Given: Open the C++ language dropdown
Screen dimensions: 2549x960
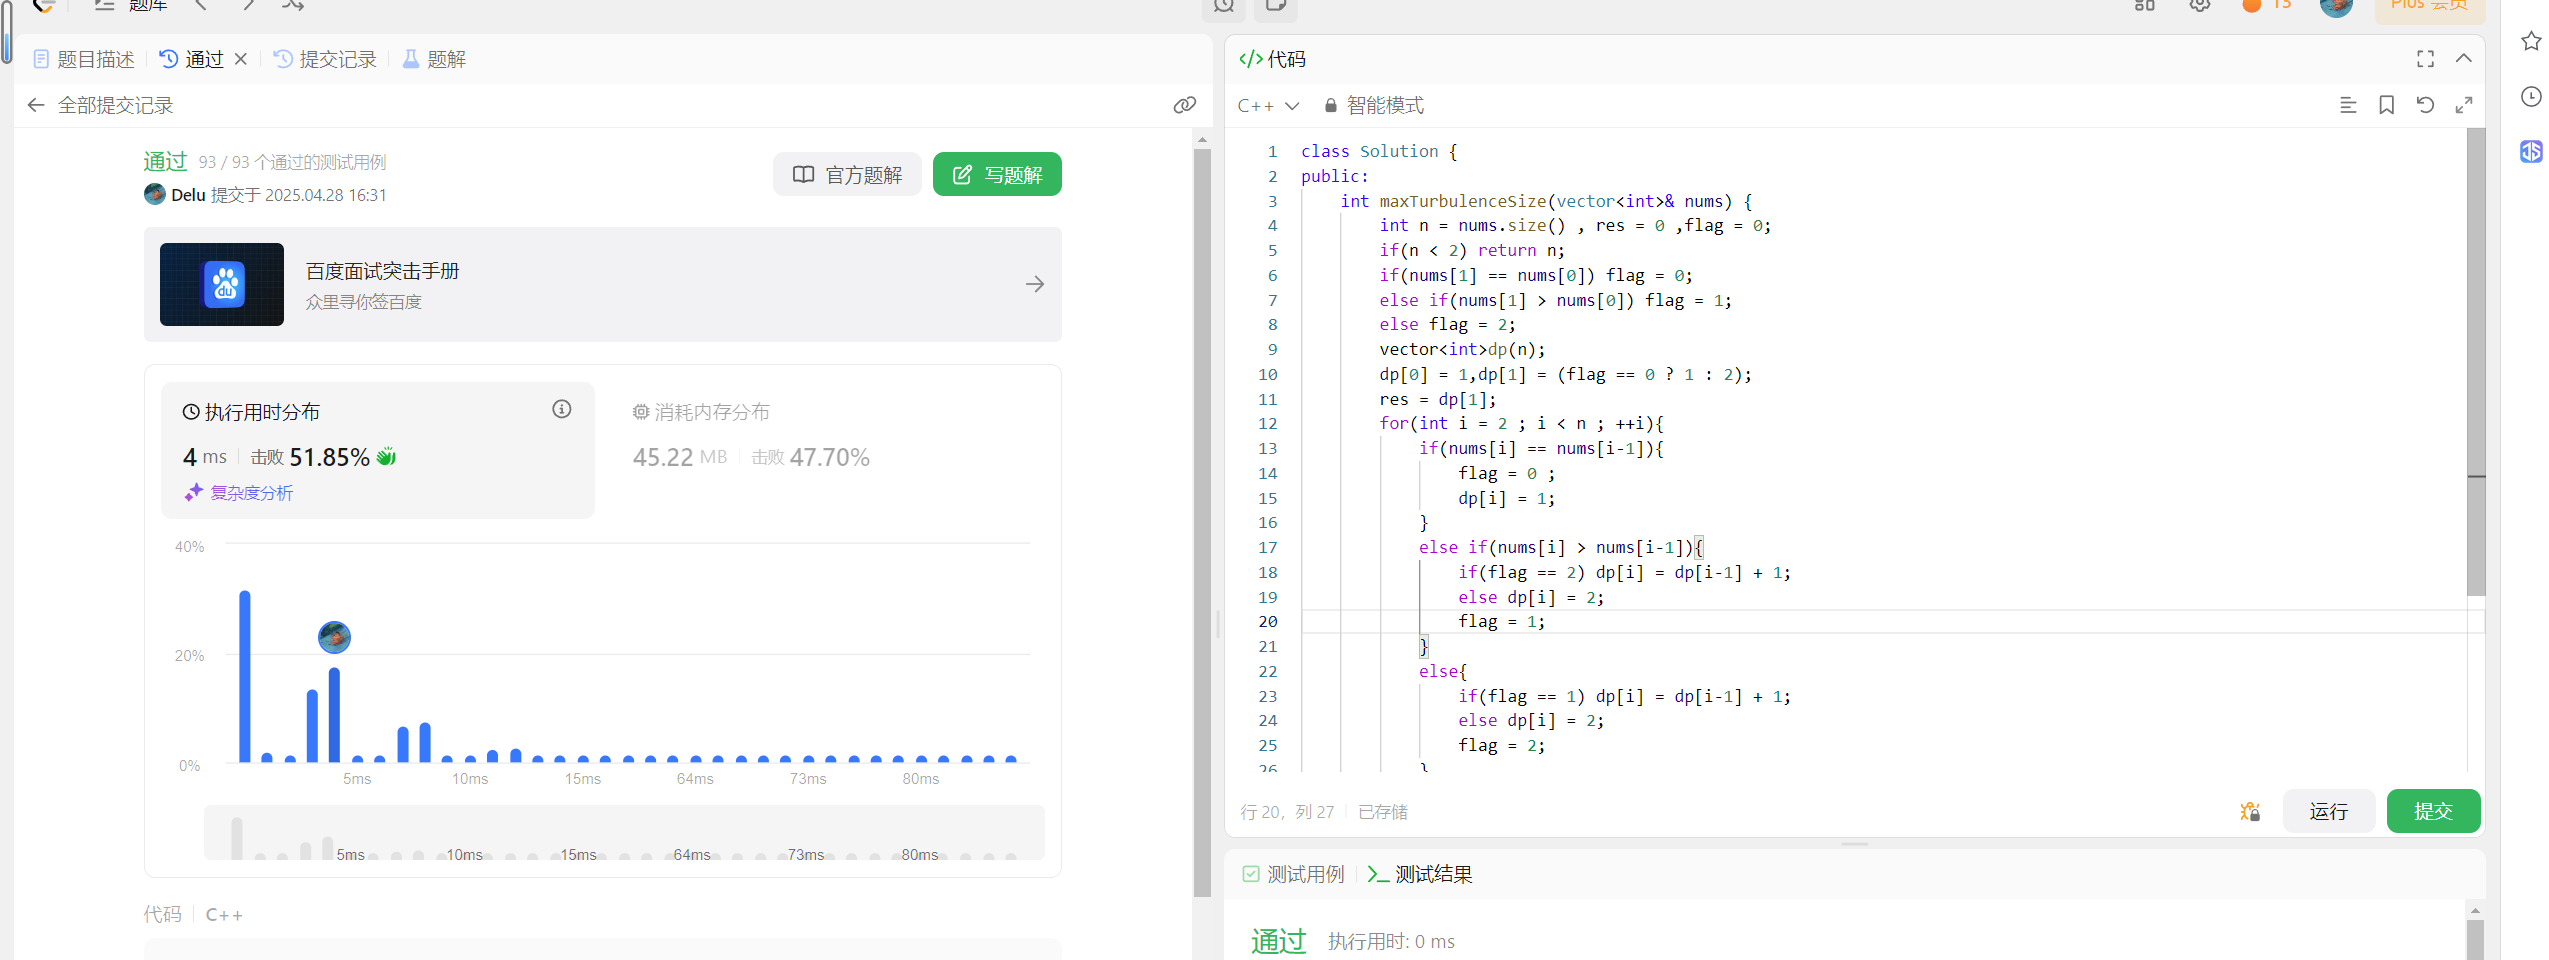Looking at the screenshot, I should (1268, 106).
